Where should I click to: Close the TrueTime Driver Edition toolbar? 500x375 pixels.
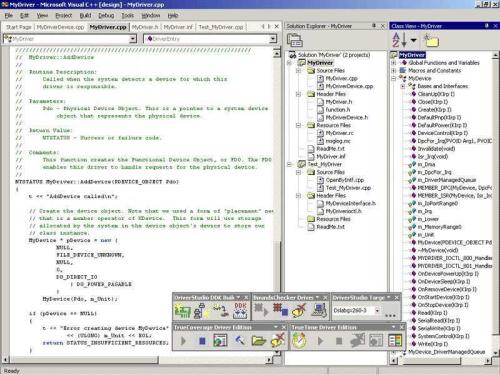point(401,327)
